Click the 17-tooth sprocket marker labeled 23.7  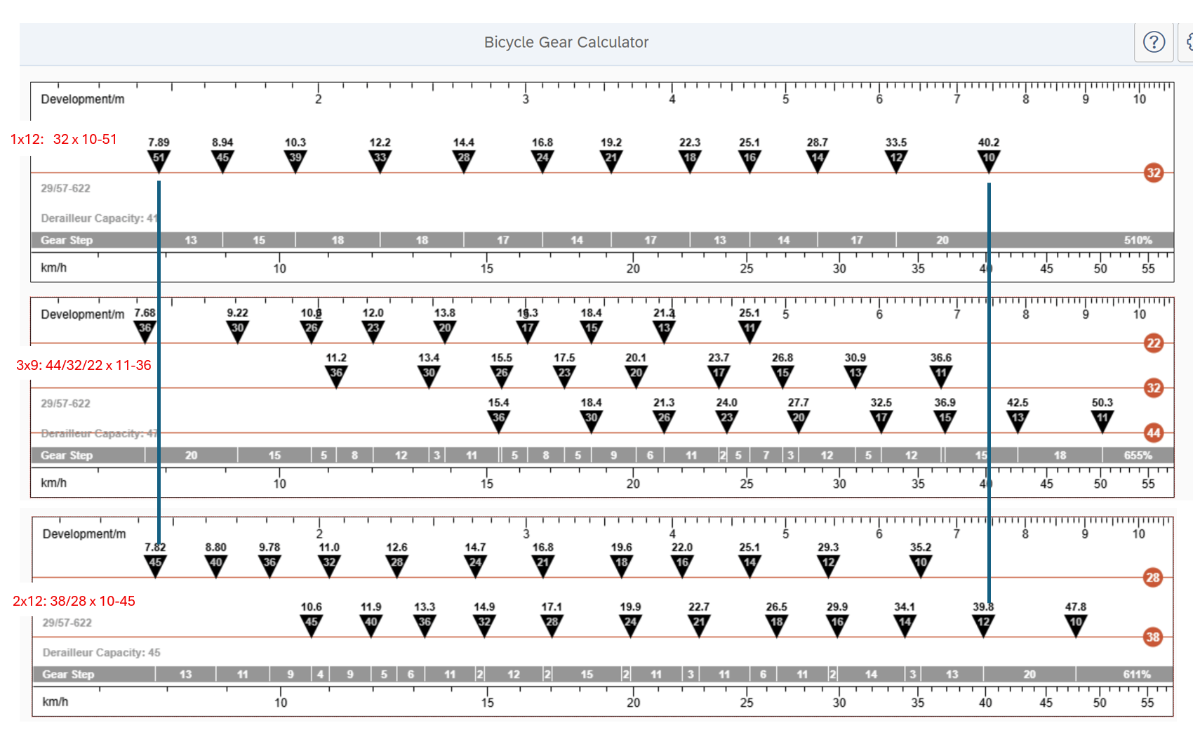click(718, 375)
